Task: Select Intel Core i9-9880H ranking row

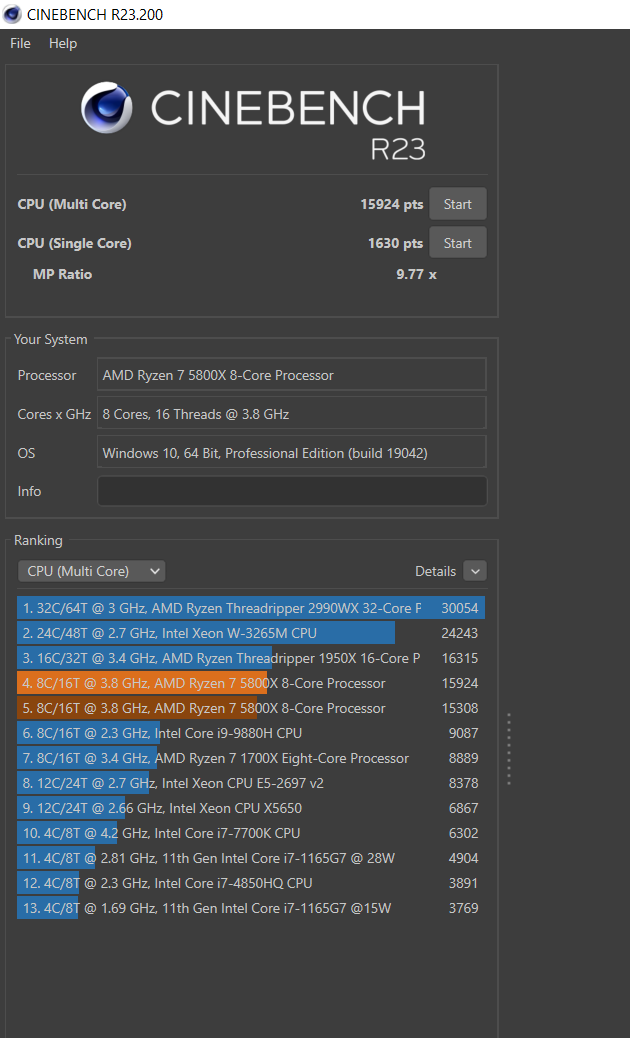Action: click(x=251, y=733)
